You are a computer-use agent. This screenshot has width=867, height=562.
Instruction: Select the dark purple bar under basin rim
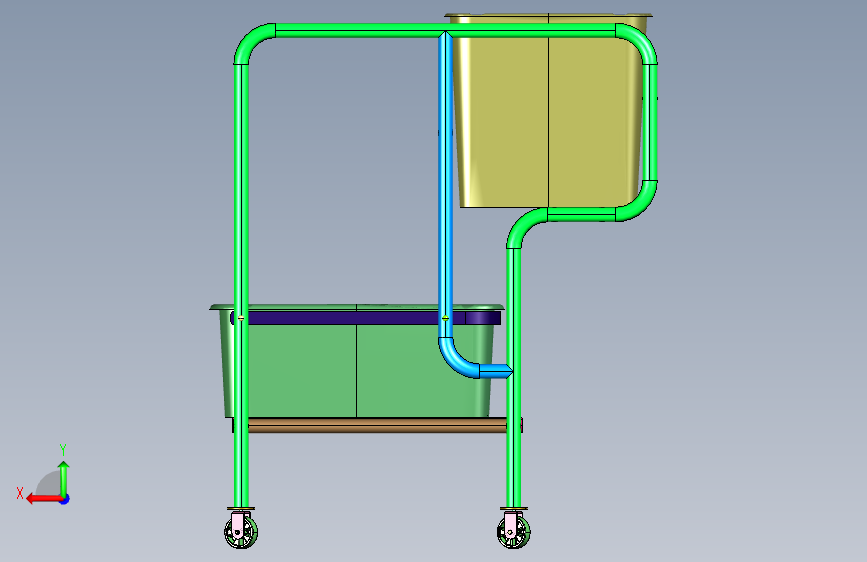click(365, 318)
